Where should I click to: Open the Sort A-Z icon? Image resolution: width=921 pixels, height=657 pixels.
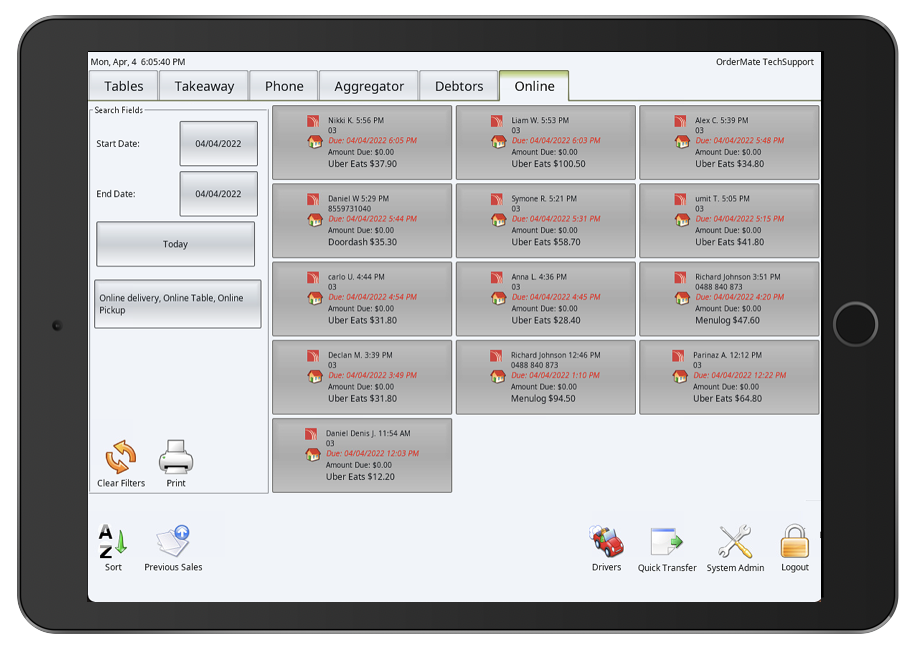pyautogui.click(x=113, y=543)
